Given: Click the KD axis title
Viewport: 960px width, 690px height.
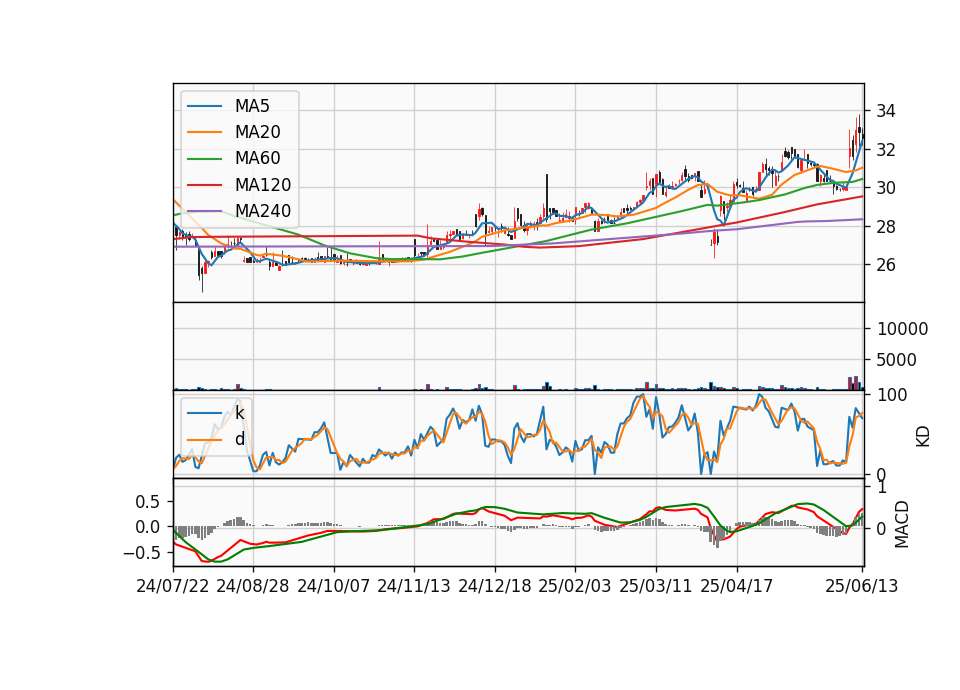Looking at the screenshot, I should [923, 437].
